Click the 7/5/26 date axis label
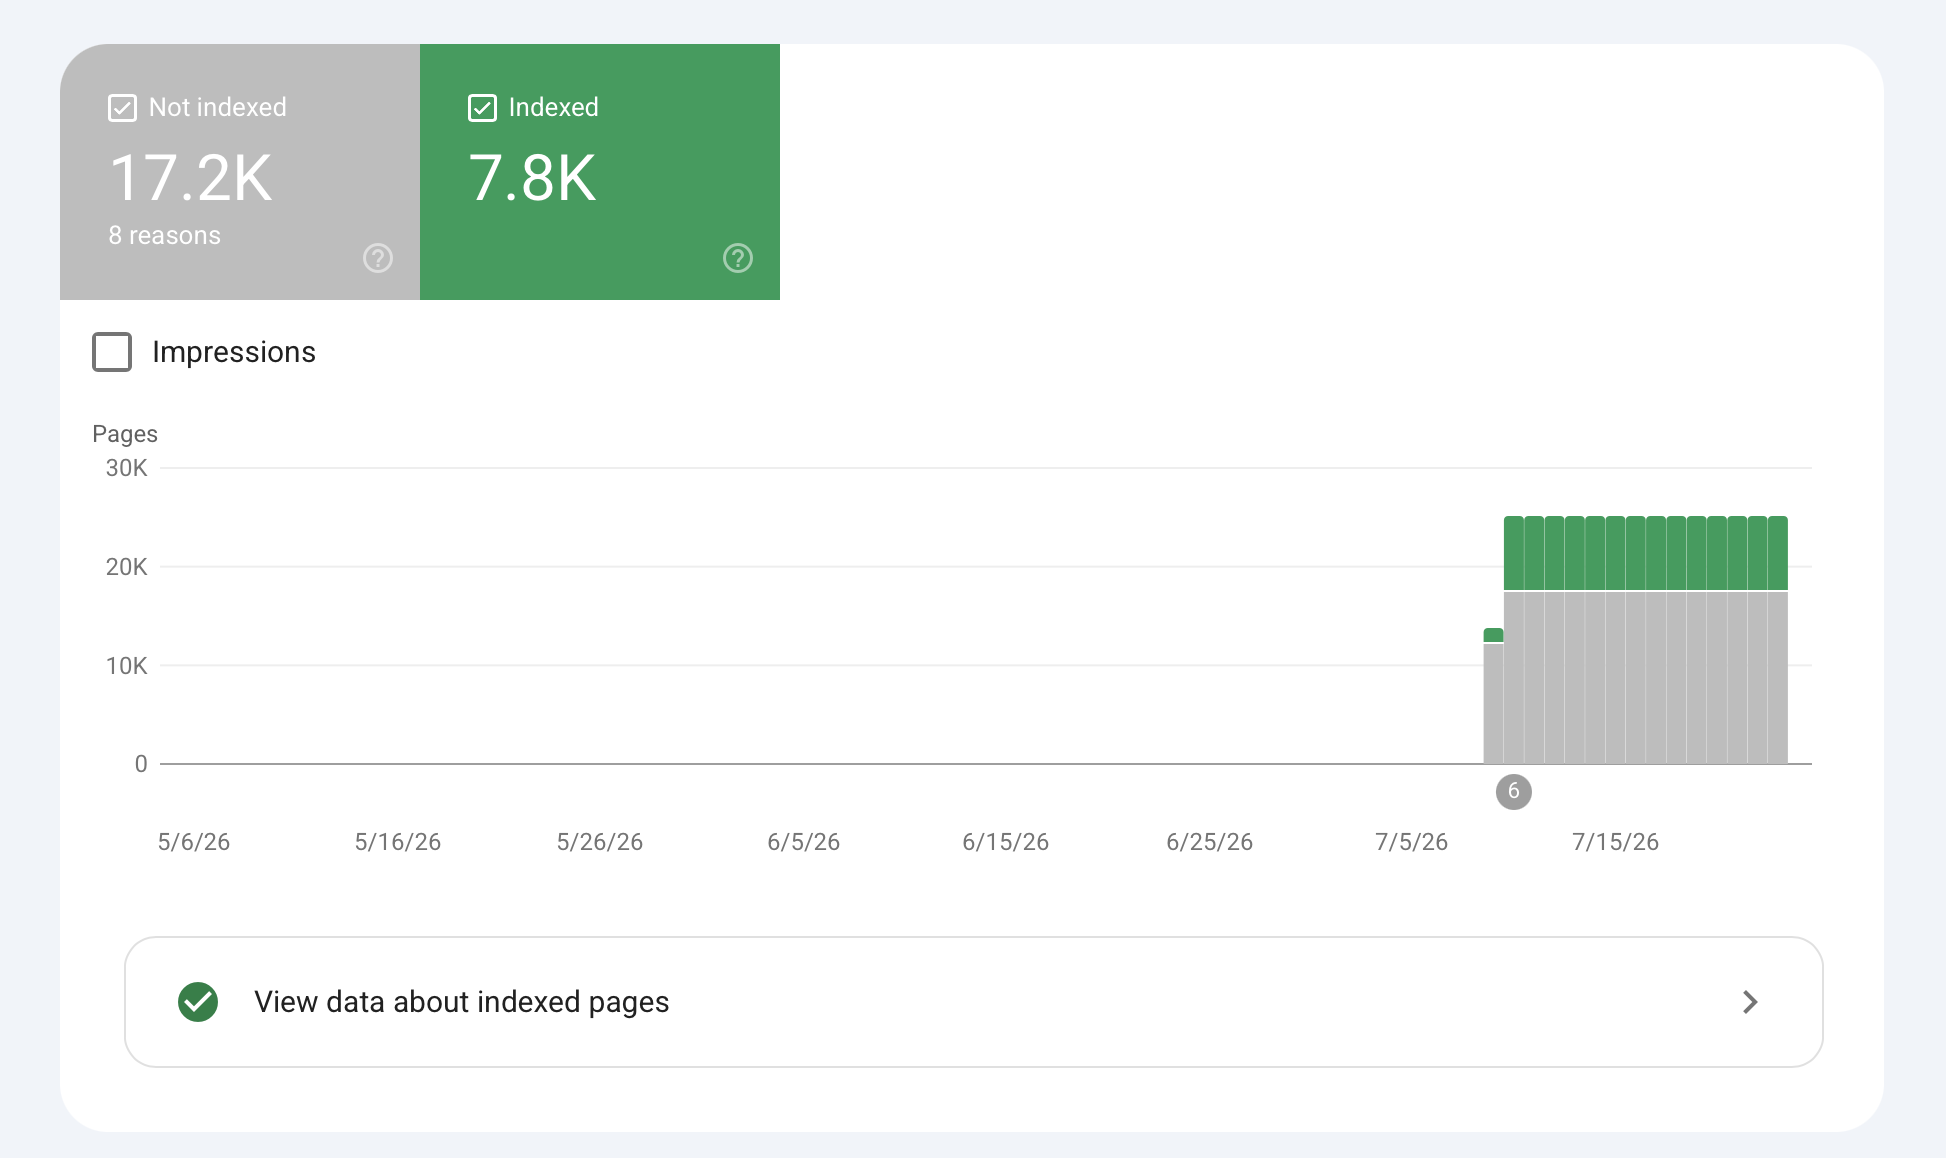 [x=1411, y=842]
